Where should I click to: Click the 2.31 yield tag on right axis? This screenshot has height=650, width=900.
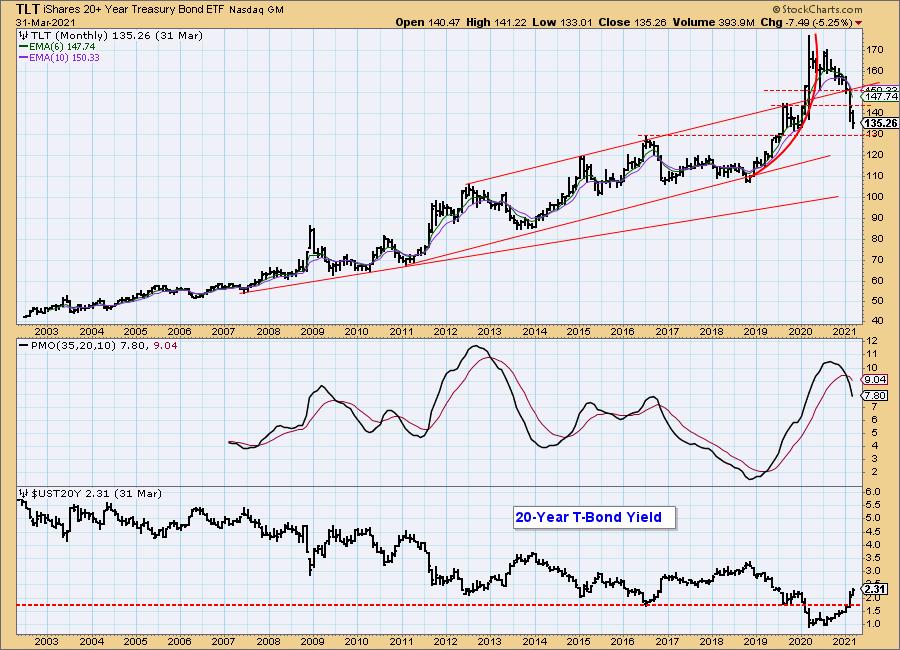pos(875,589)
